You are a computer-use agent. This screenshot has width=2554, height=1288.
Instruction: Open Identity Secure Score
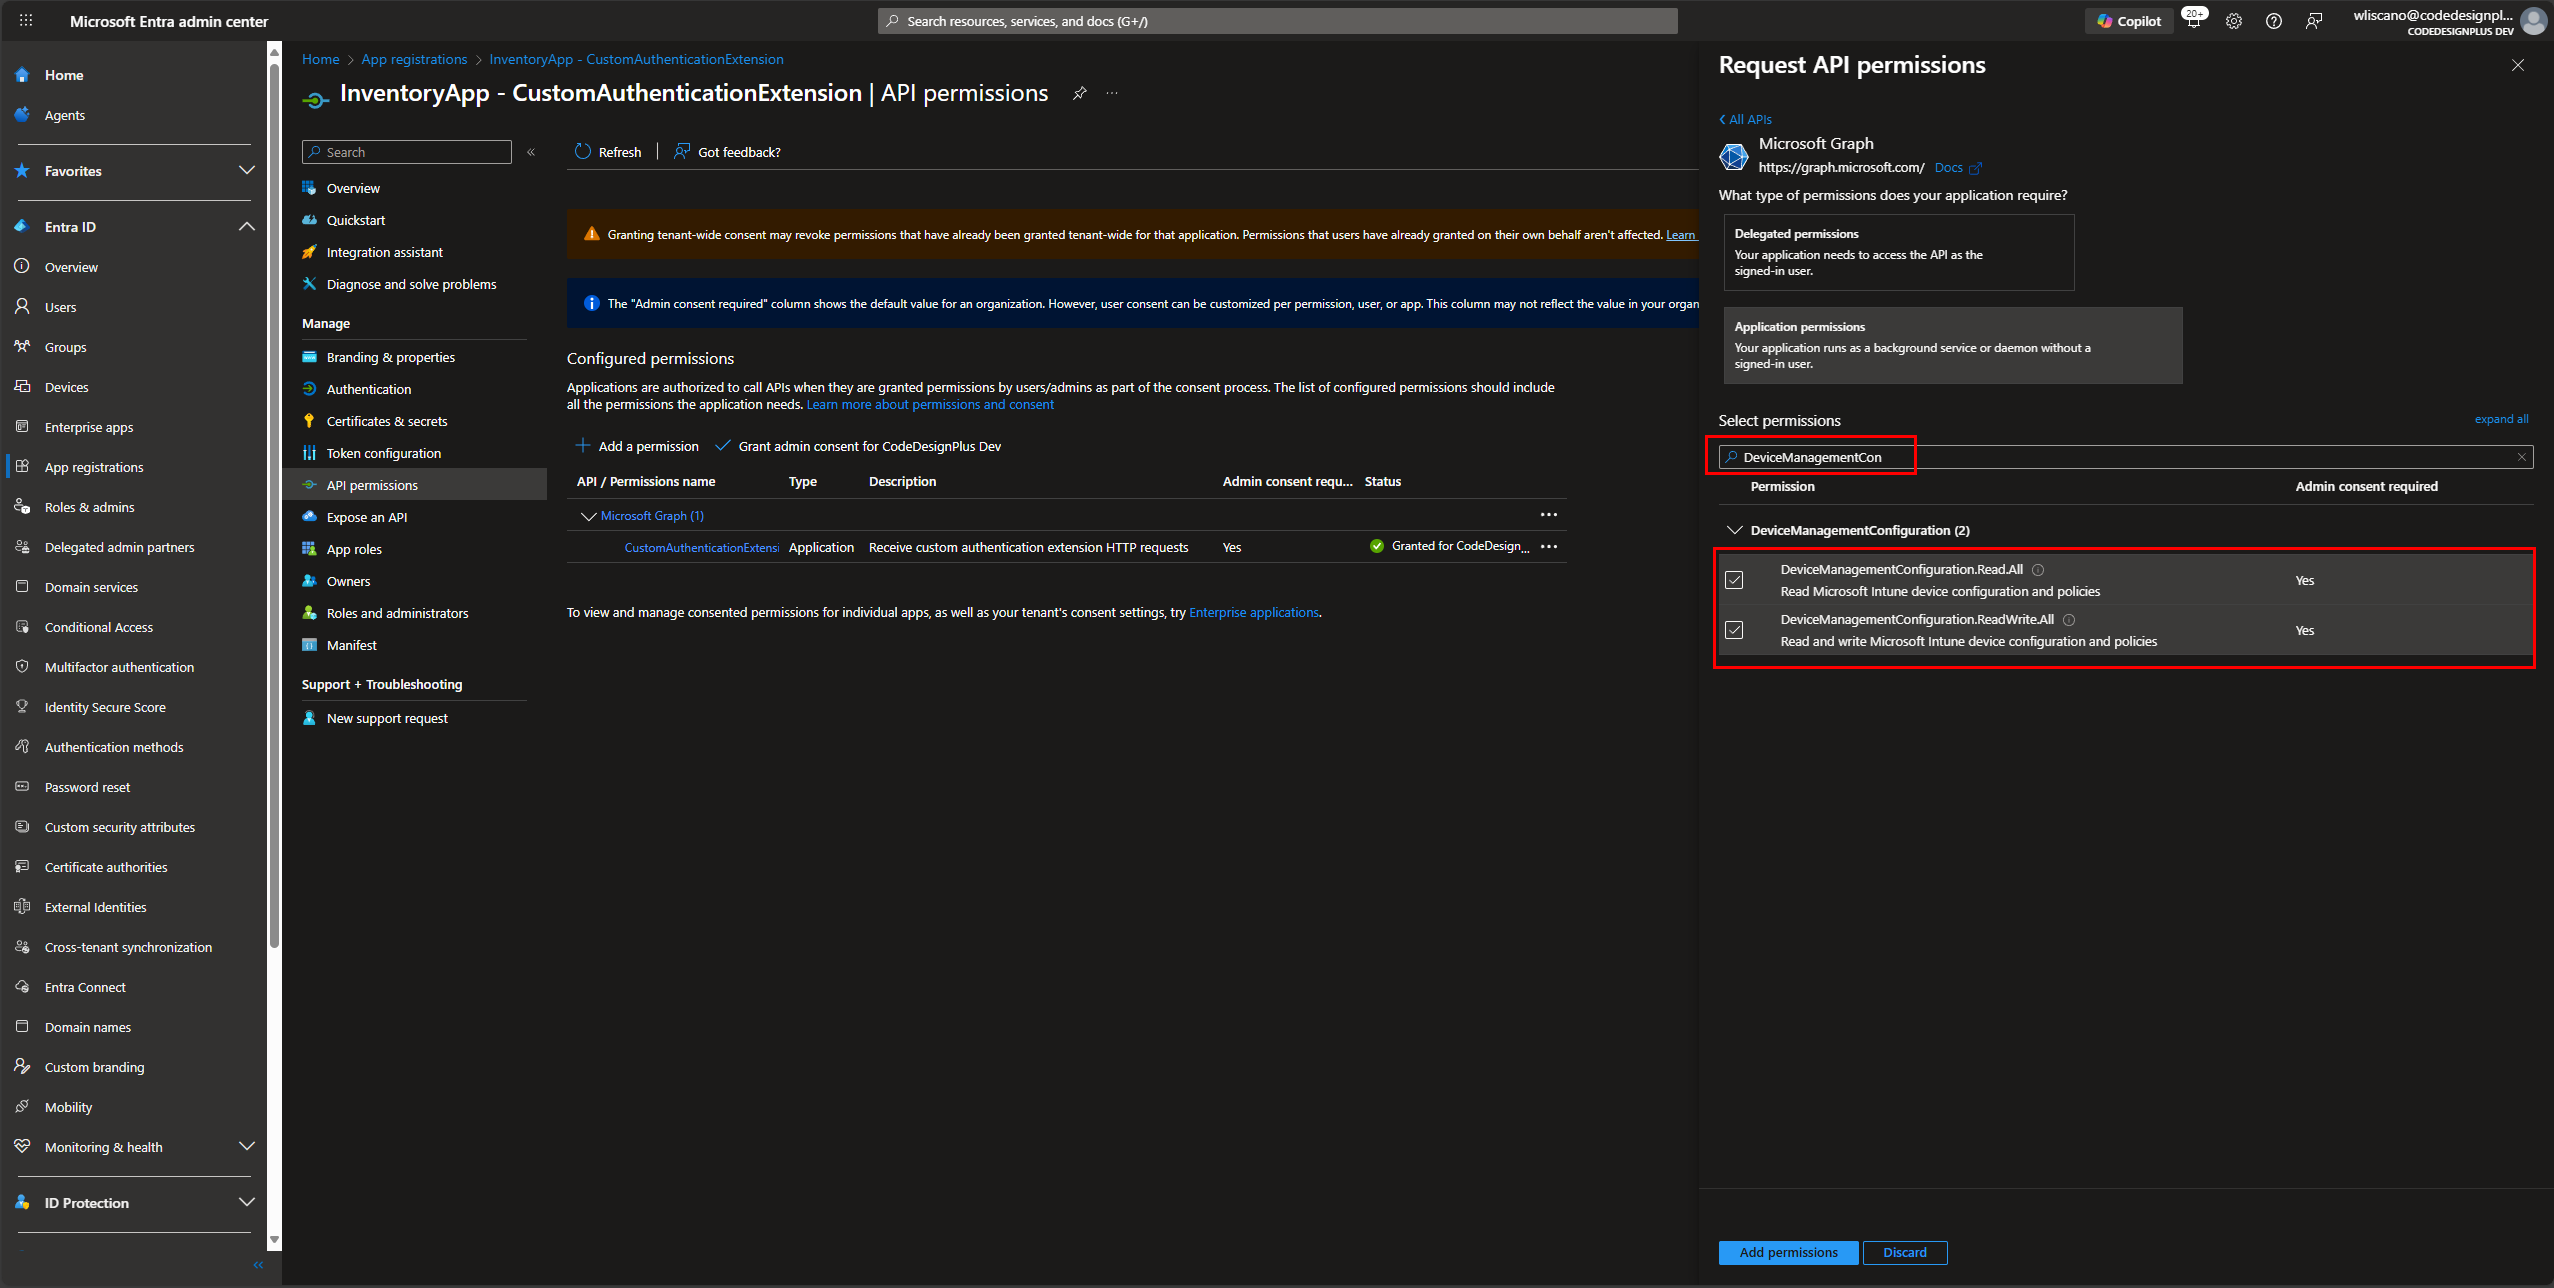105,707
